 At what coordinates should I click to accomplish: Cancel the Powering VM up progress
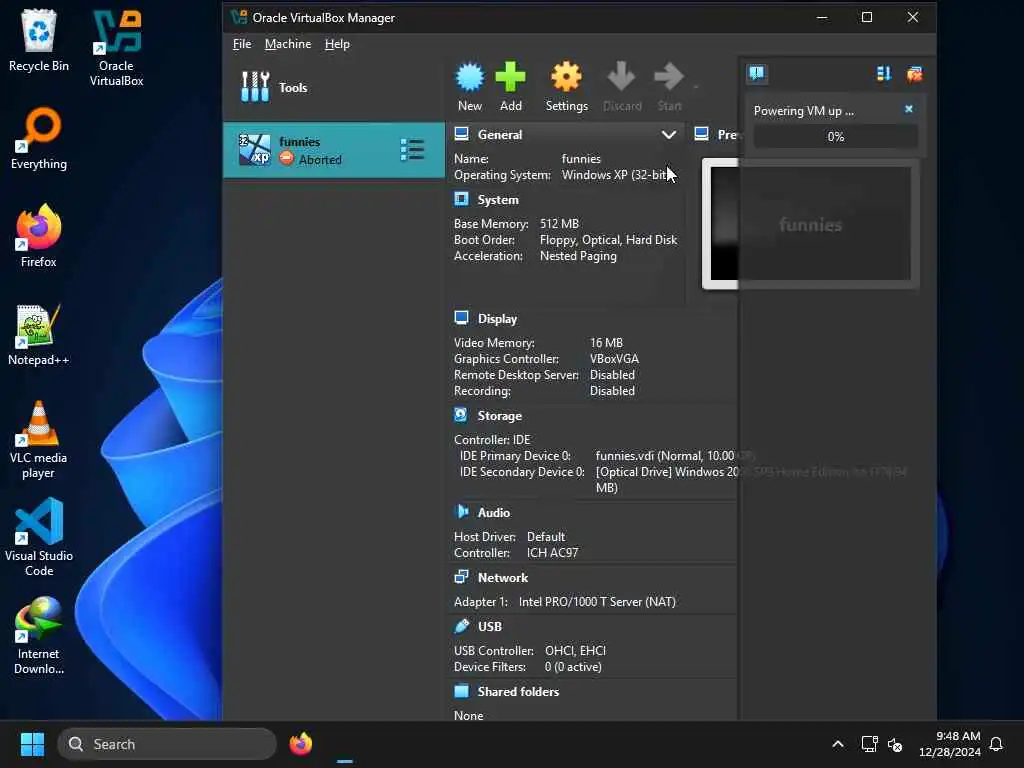click(x=908, y=109)
